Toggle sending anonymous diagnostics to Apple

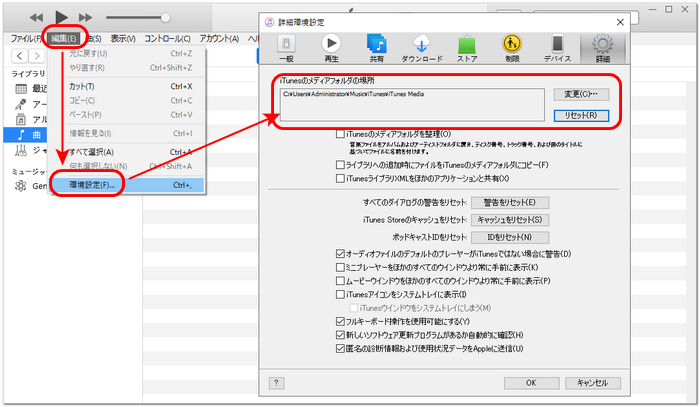click(340, 349)
